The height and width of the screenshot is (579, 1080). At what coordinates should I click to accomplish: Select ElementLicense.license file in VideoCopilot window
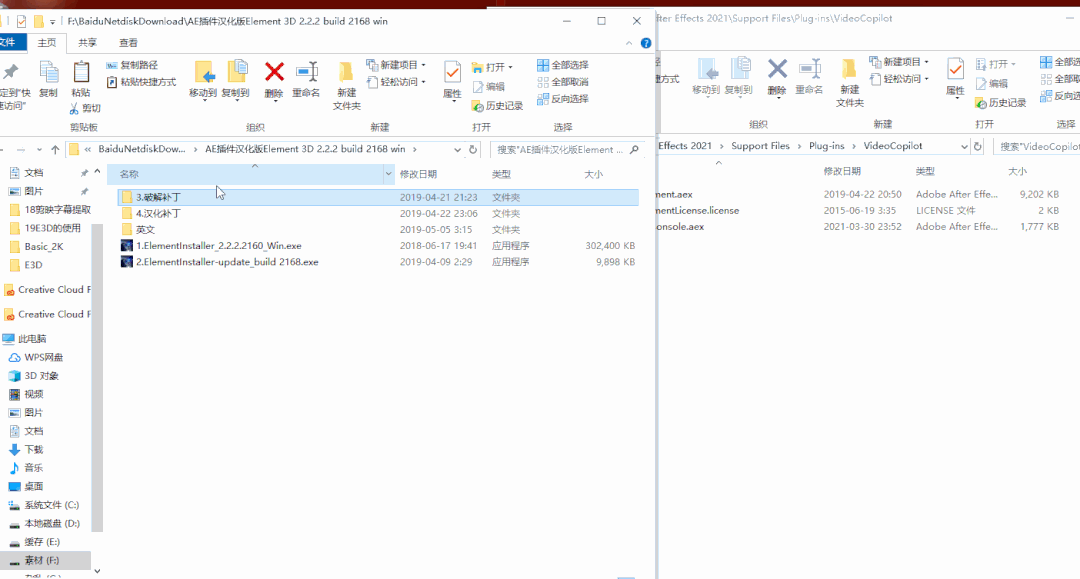[x=861, y=211]
